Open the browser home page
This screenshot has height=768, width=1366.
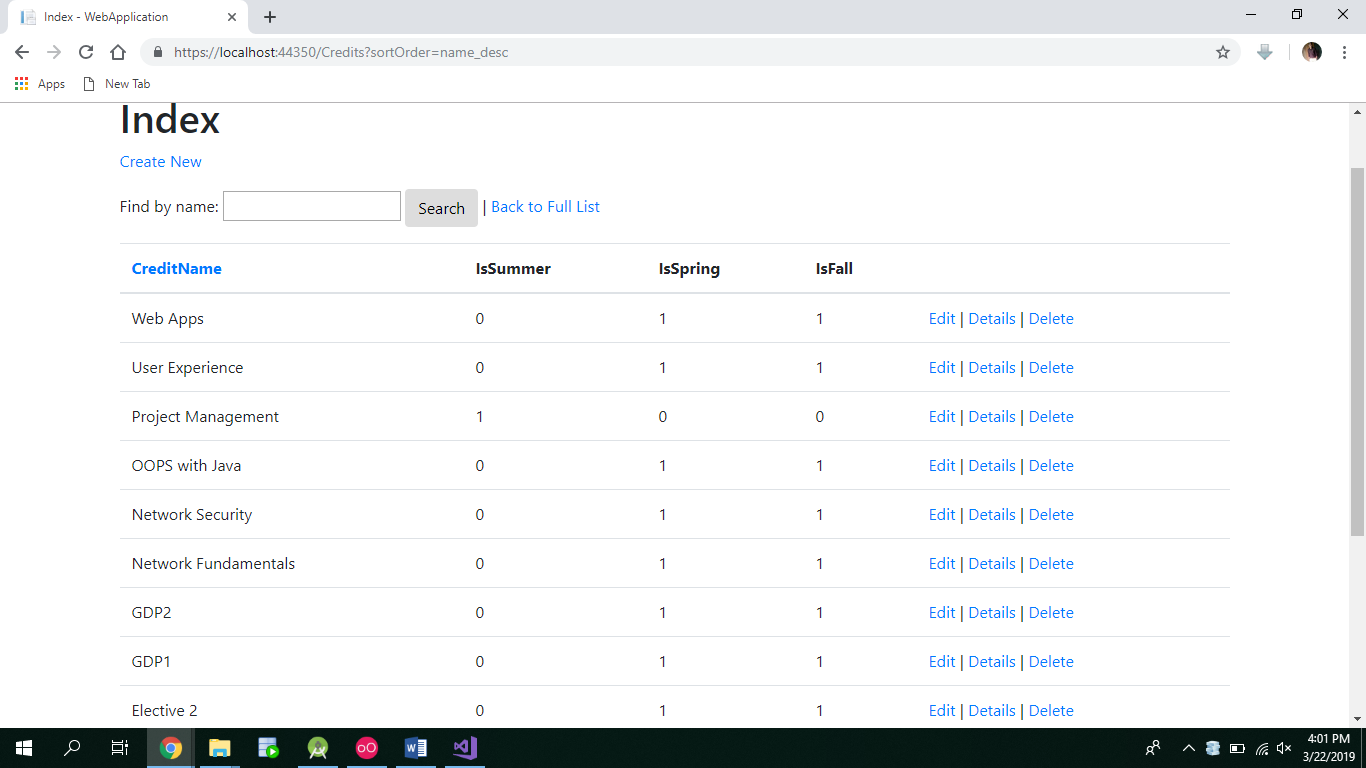pos(118,52)
